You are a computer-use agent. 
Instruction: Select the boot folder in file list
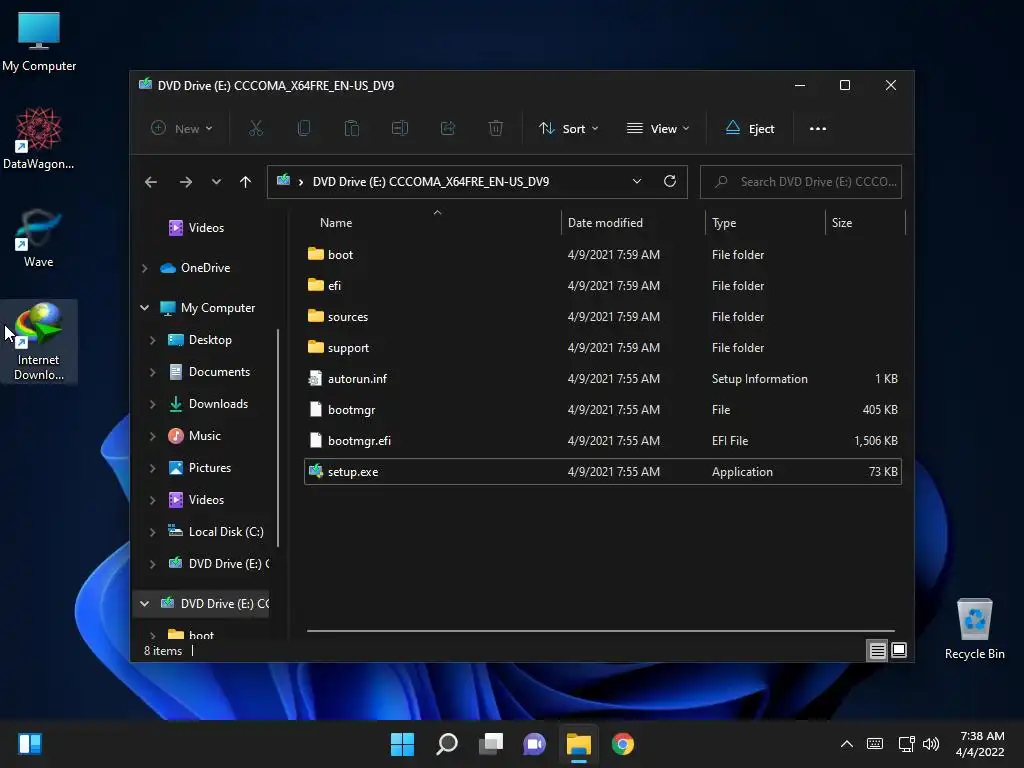602,255
